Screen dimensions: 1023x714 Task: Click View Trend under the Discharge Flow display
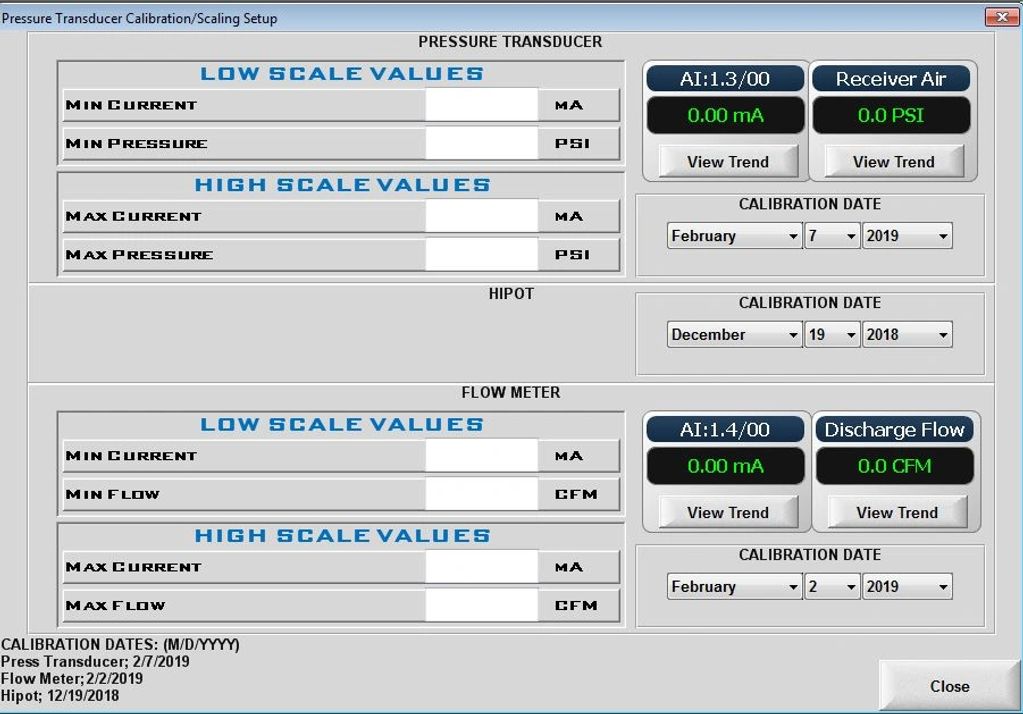[x=893, y=512]
